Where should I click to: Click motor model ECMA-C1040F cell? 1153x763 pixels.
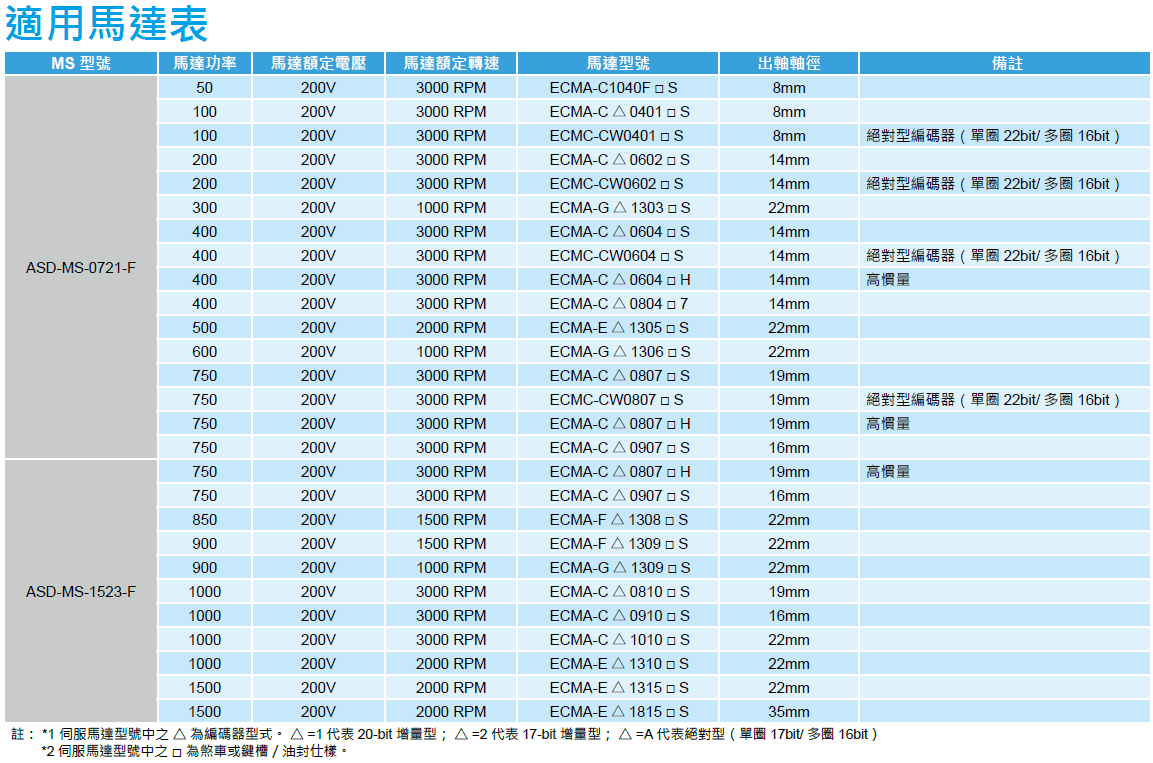(619, 88)
